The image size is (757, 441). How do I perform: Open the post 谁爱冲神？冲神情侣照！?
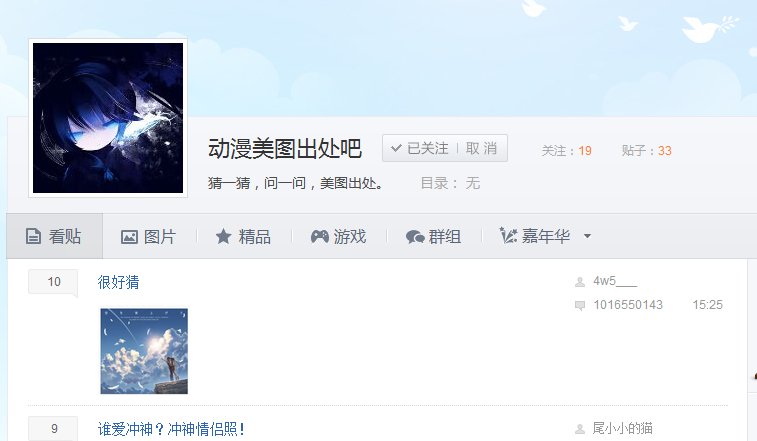[171, 429]
